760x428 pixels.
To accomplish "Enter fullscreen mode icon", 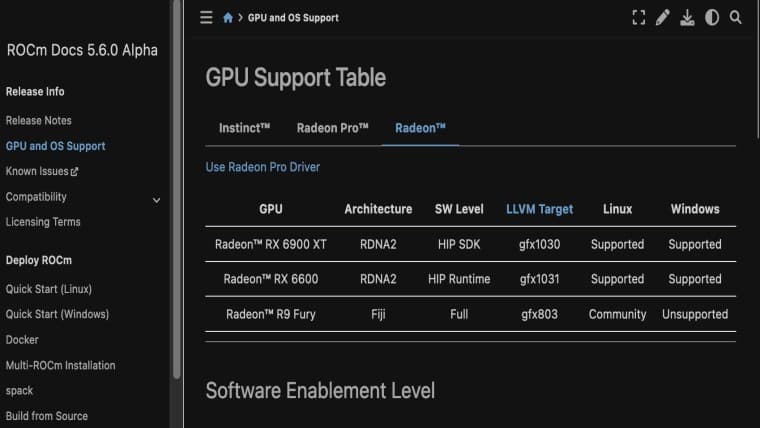I will pyautogui.click(x=639, y=17).
